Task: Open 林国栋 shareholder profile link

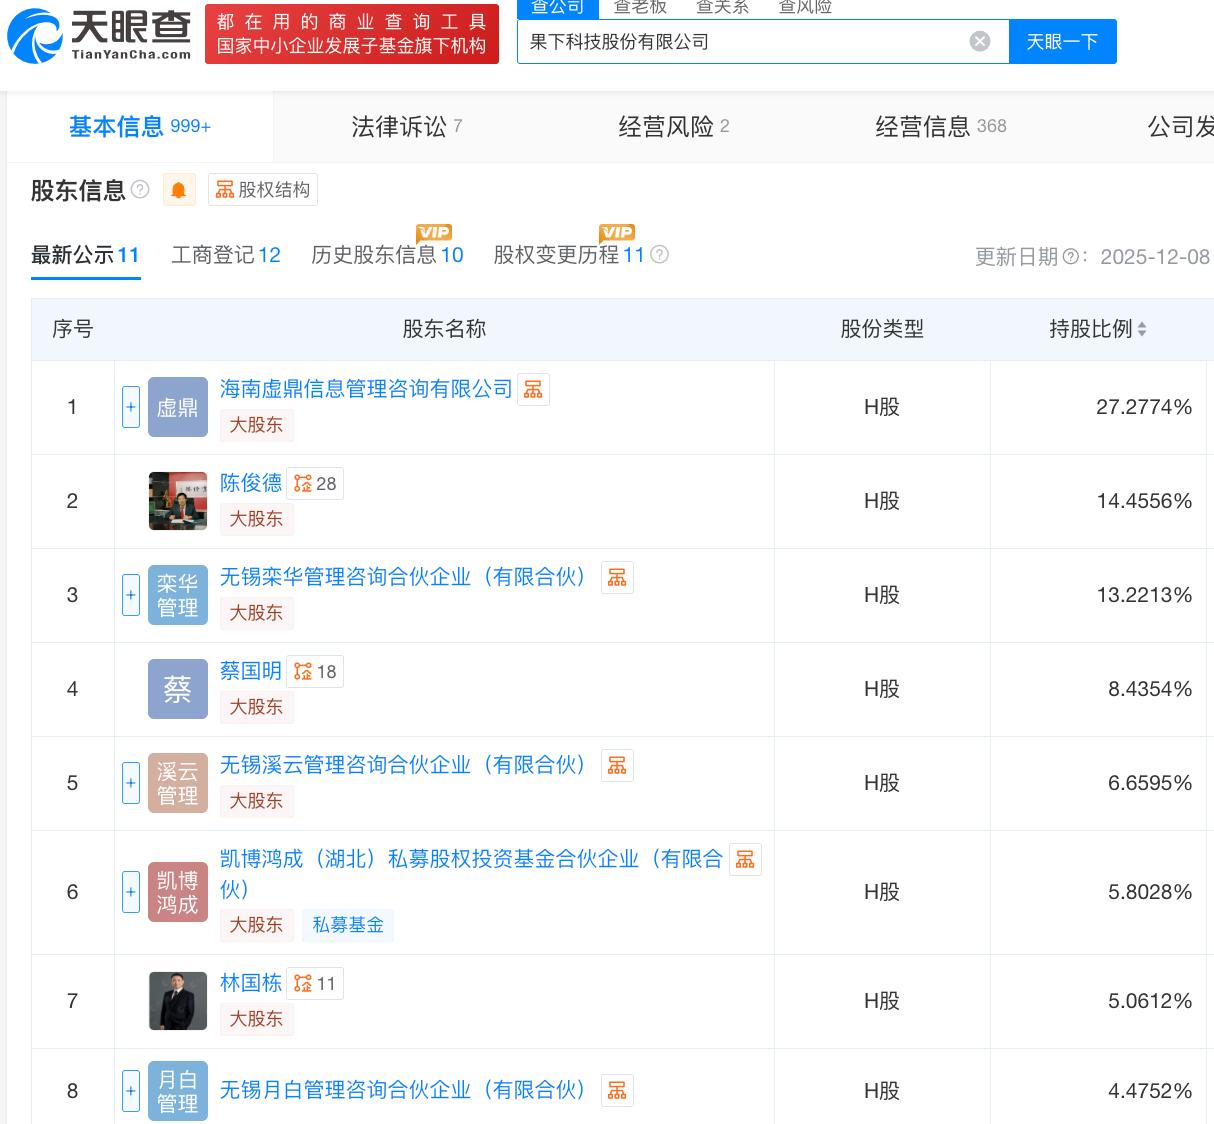Action: click(250, 983)
